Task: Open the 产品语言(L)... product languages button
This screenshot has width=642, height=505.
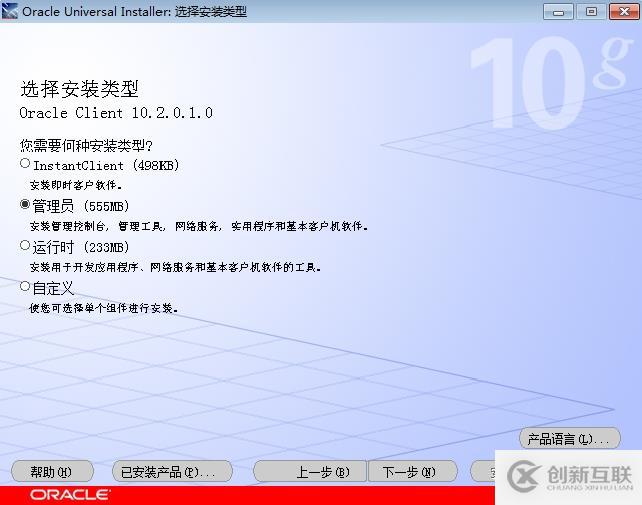Action: click(570, 439)
